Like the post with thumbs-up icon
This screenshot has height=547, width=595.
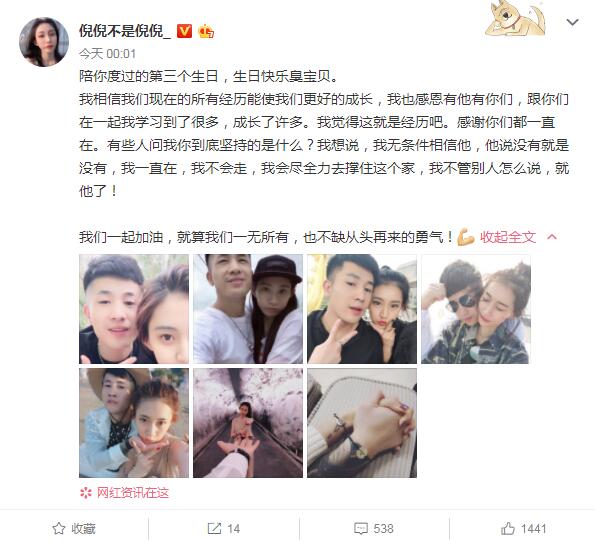coord(508,528)
